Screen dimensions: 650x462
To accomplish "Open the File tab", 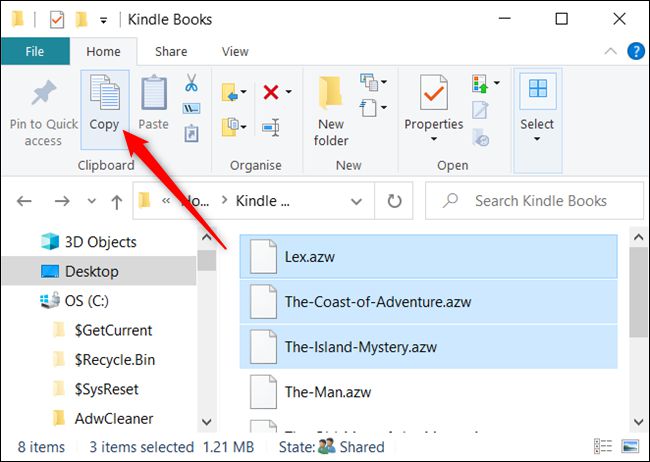I will tap(35, 51).
